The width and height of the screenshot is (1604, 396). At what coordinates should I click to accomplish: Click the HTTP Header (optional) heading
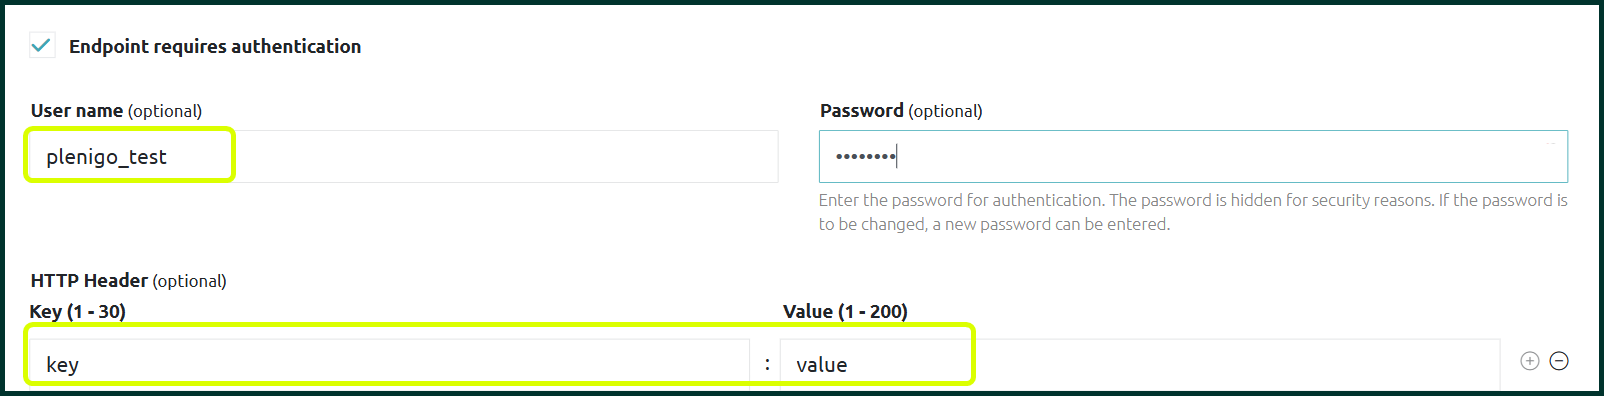pos(129,281)
